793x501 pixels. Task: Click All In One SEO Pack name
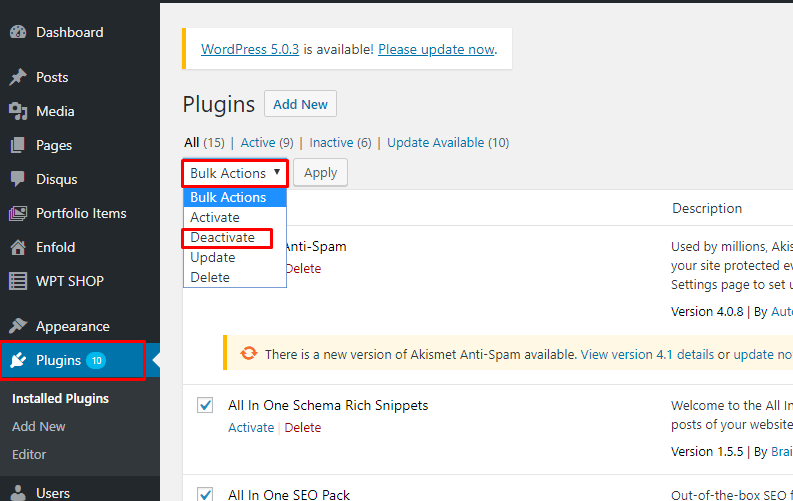pos(289,494)
